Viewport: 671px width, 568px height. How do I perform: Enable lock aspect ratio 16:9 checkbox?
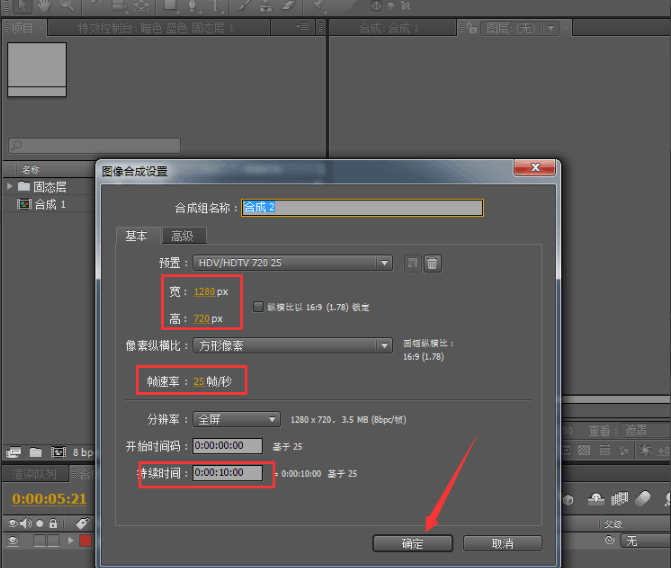click(258, 306)
